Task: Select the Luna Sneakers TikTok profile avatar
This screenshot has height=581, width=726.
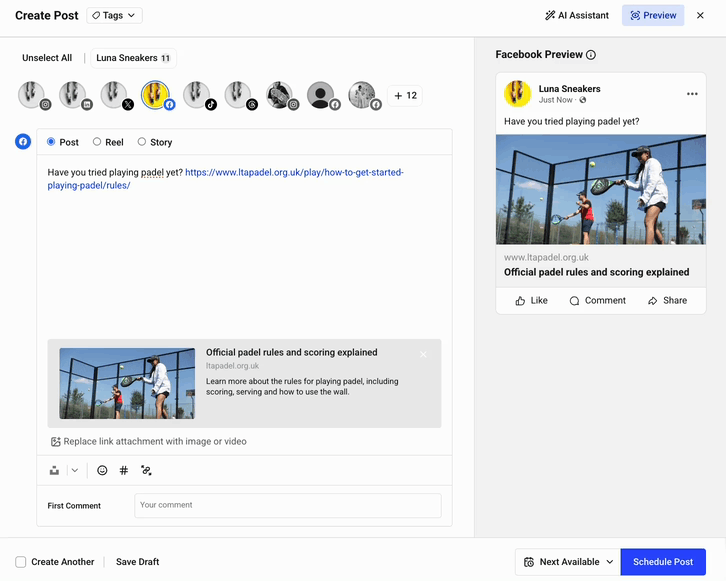Action: click(x=199, y=95)
